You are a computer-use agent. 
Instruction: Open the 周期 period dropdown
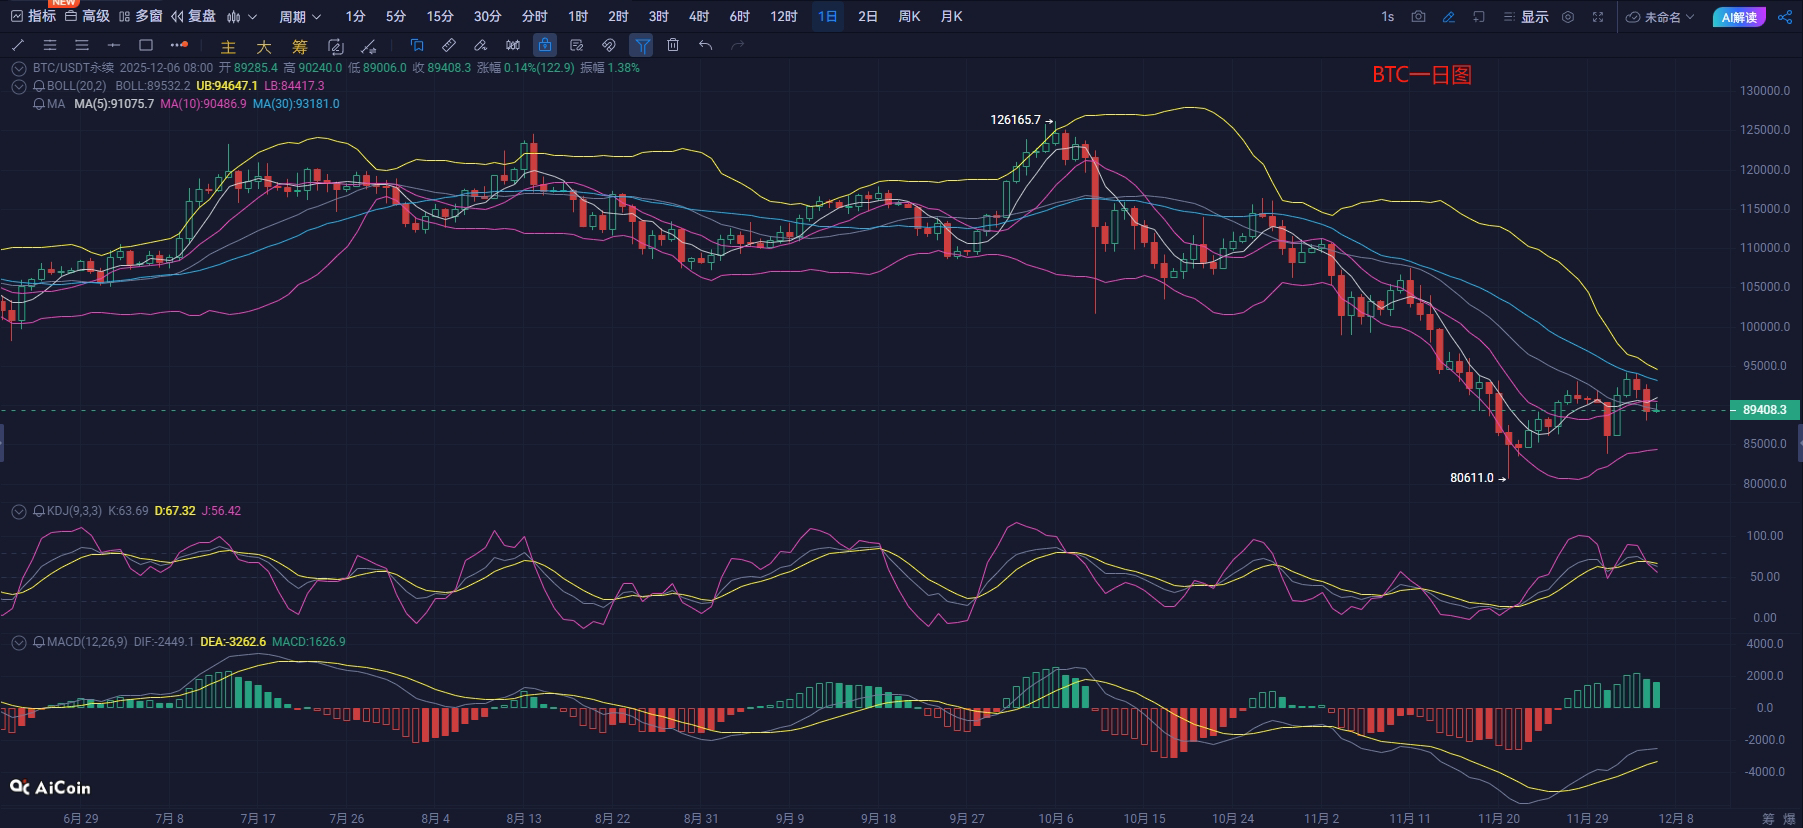[299, 17]
